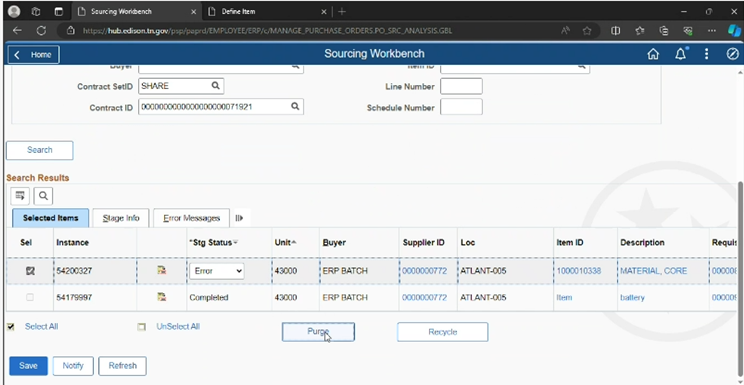Open detail icon for instance 54179997

click(x=162, y=297)
